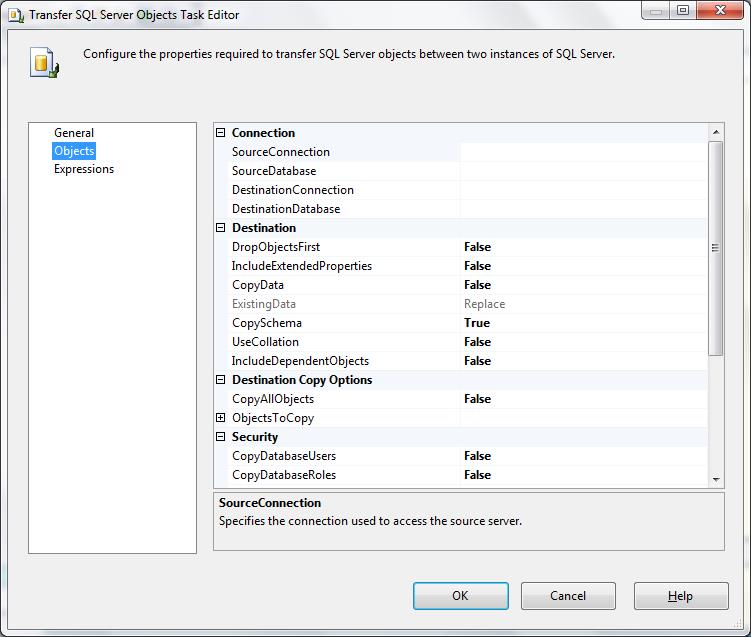Click the property grid scroll down arrow
The width and height of the screenshot is (751, 637).
716,479
